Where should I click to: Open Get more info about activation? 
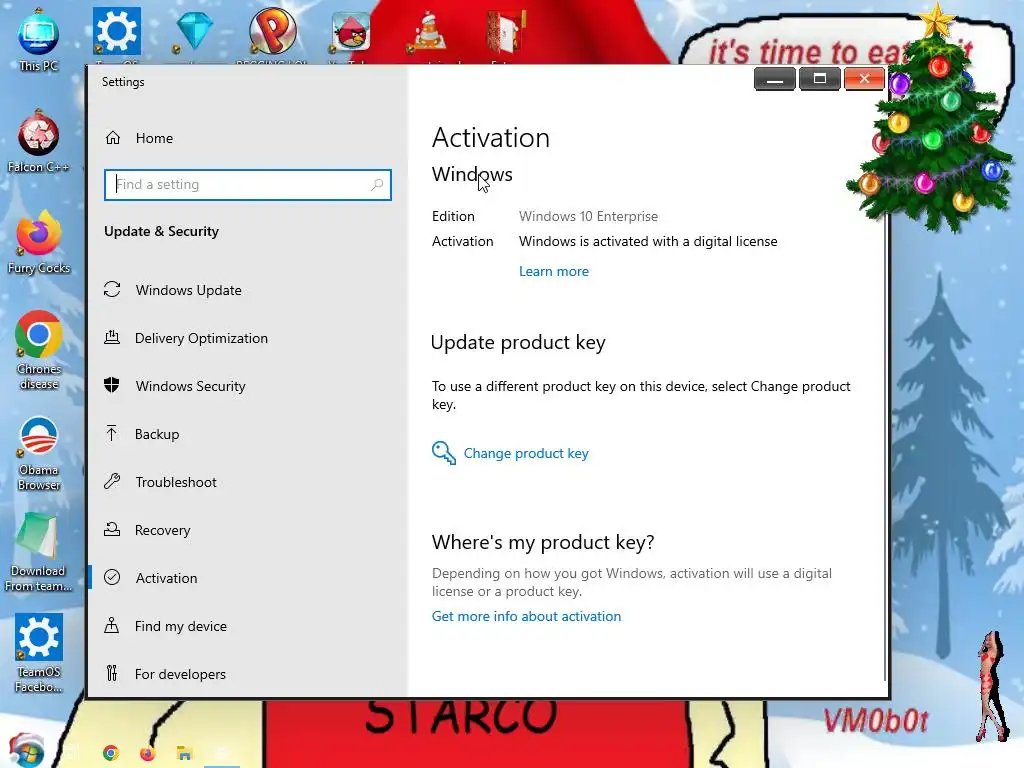pos(526,616)
